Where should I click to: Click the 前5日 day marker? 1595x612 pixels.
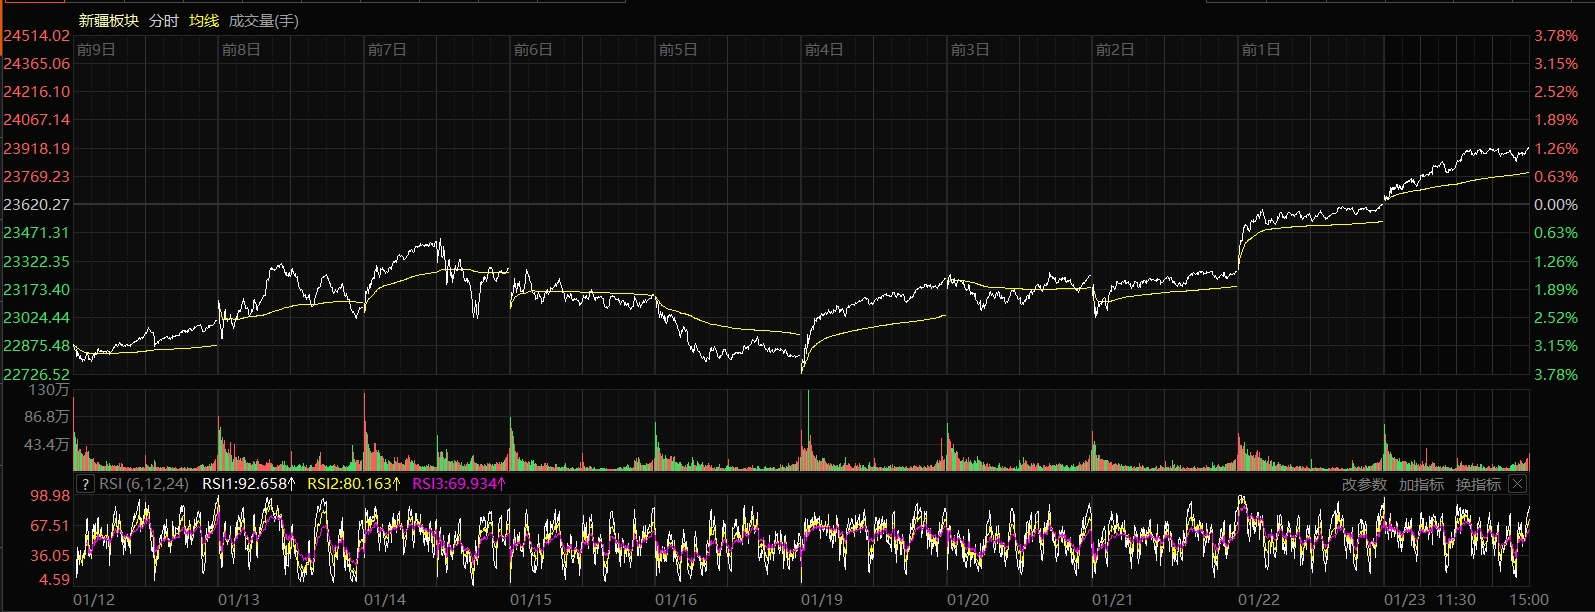[x=678, y=50]
